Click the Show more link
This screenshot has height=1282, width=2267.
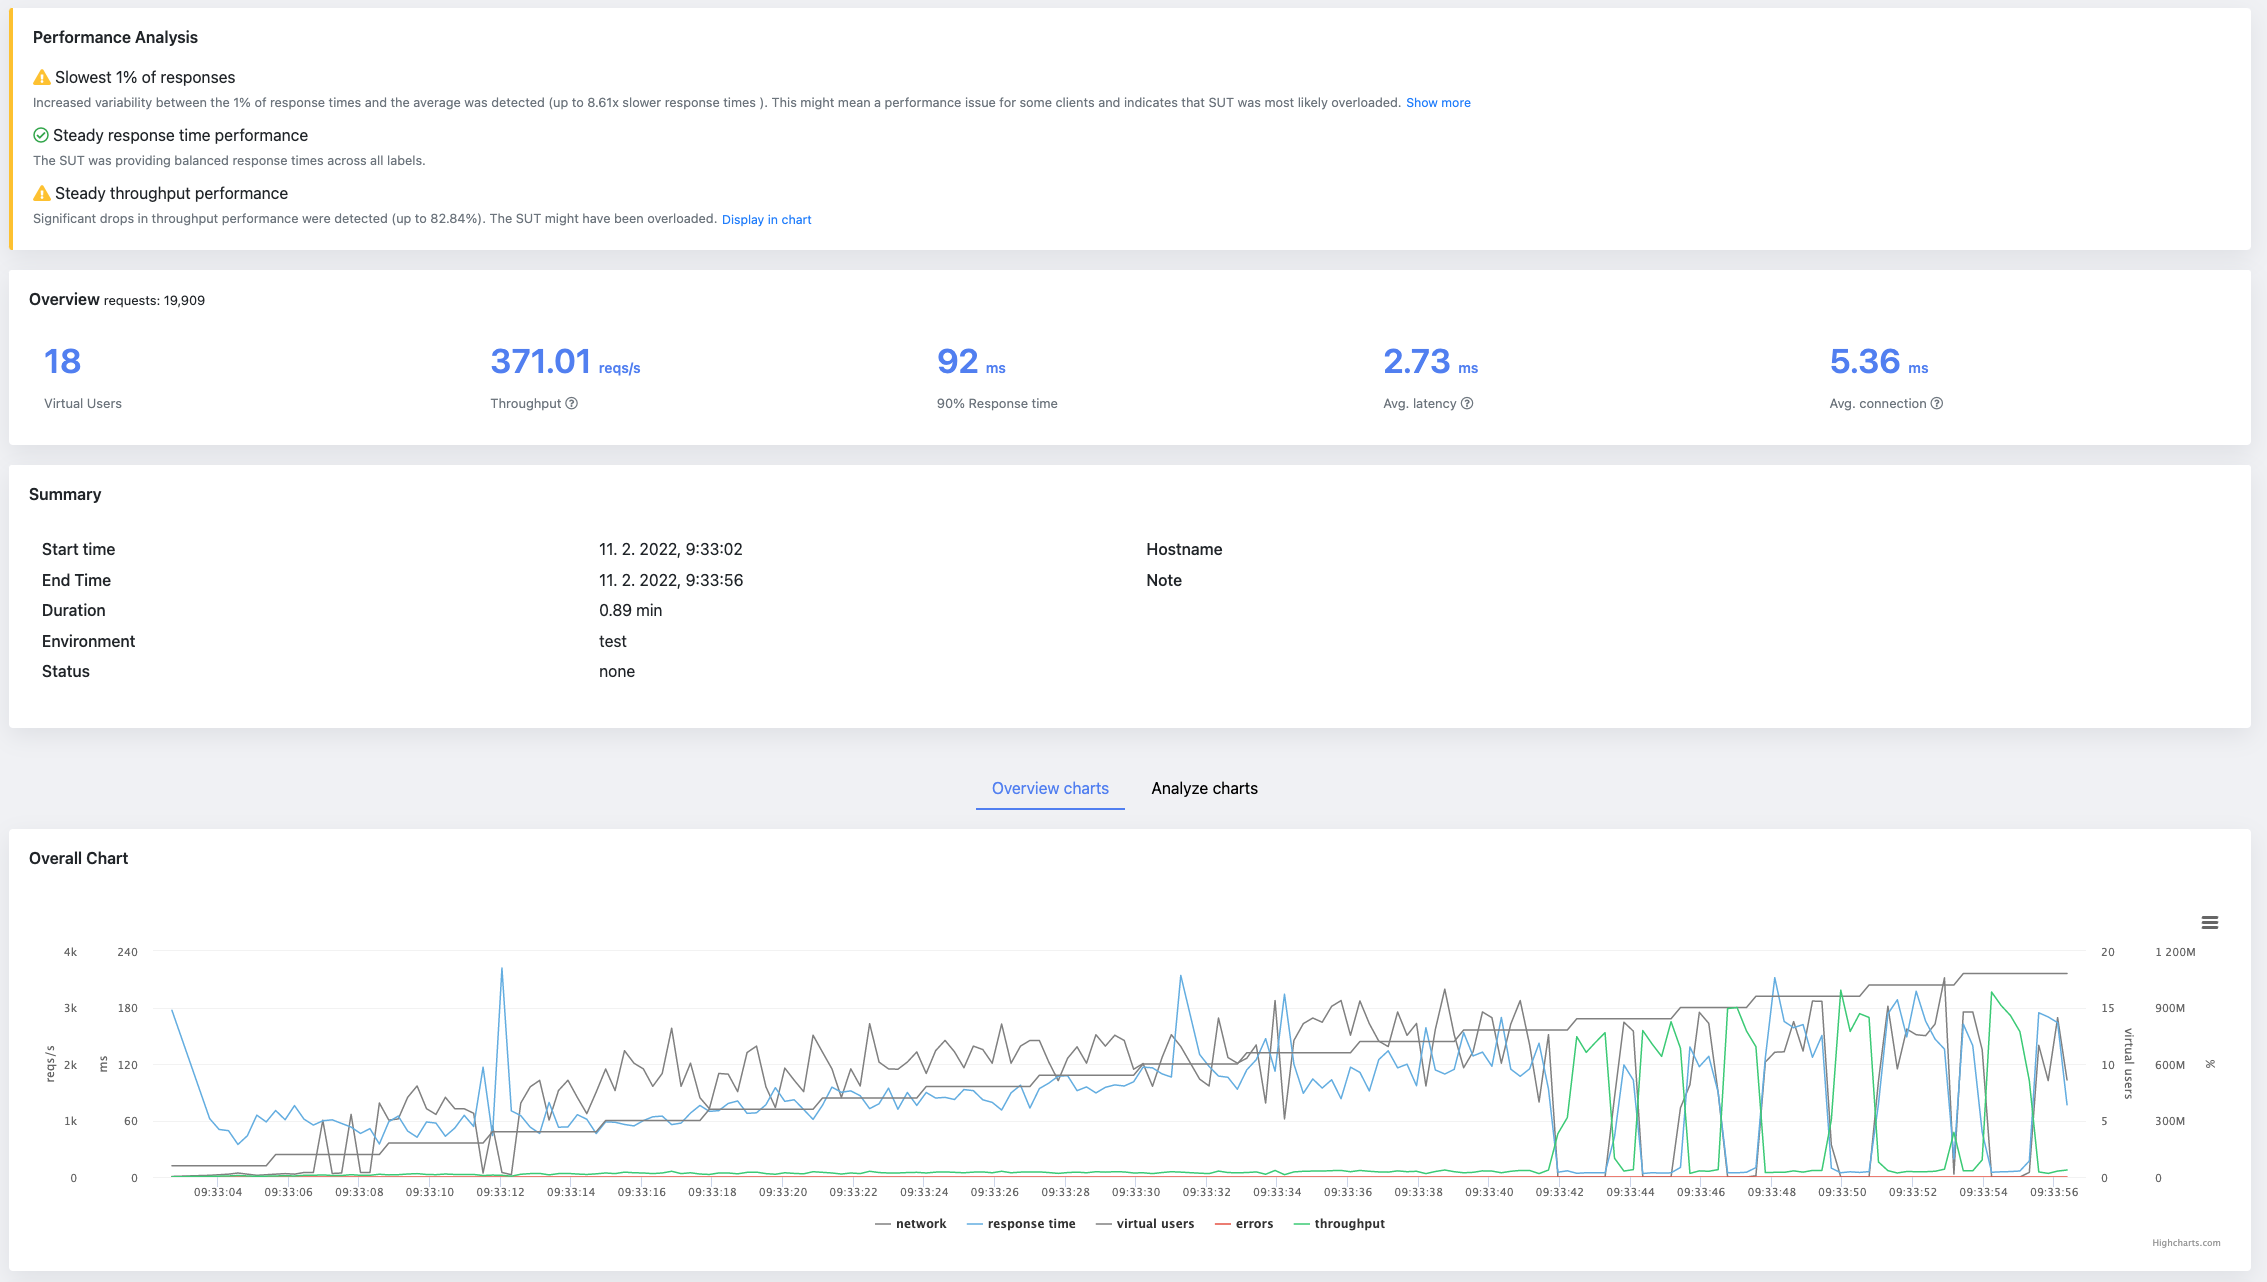tap(1438, 103)
